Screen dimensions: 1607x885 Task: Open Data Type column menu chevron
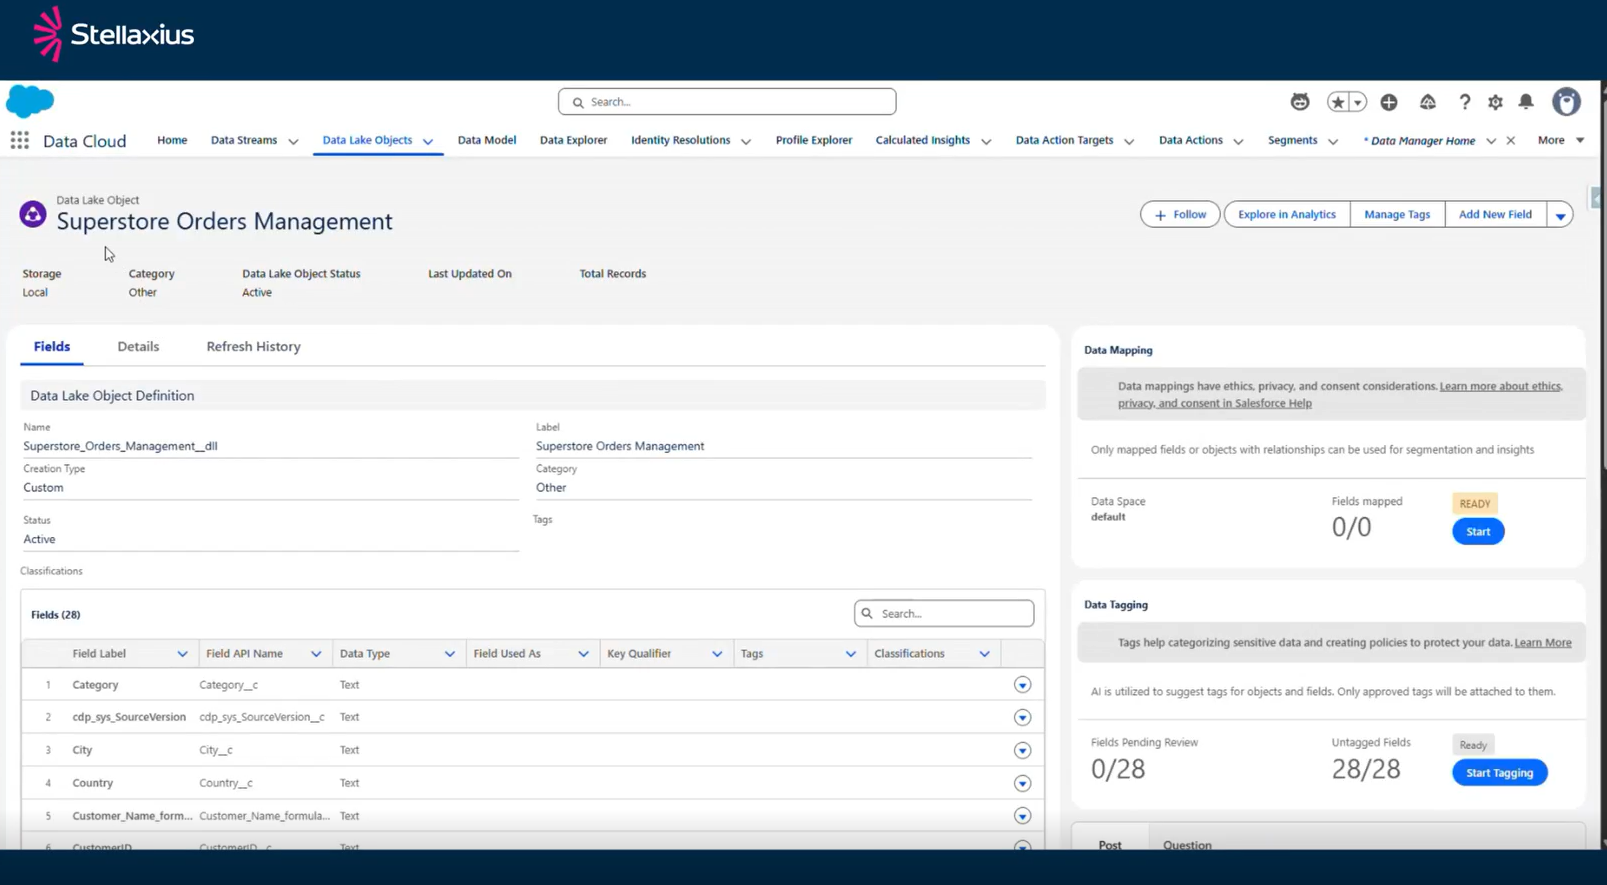click(450, 654)
